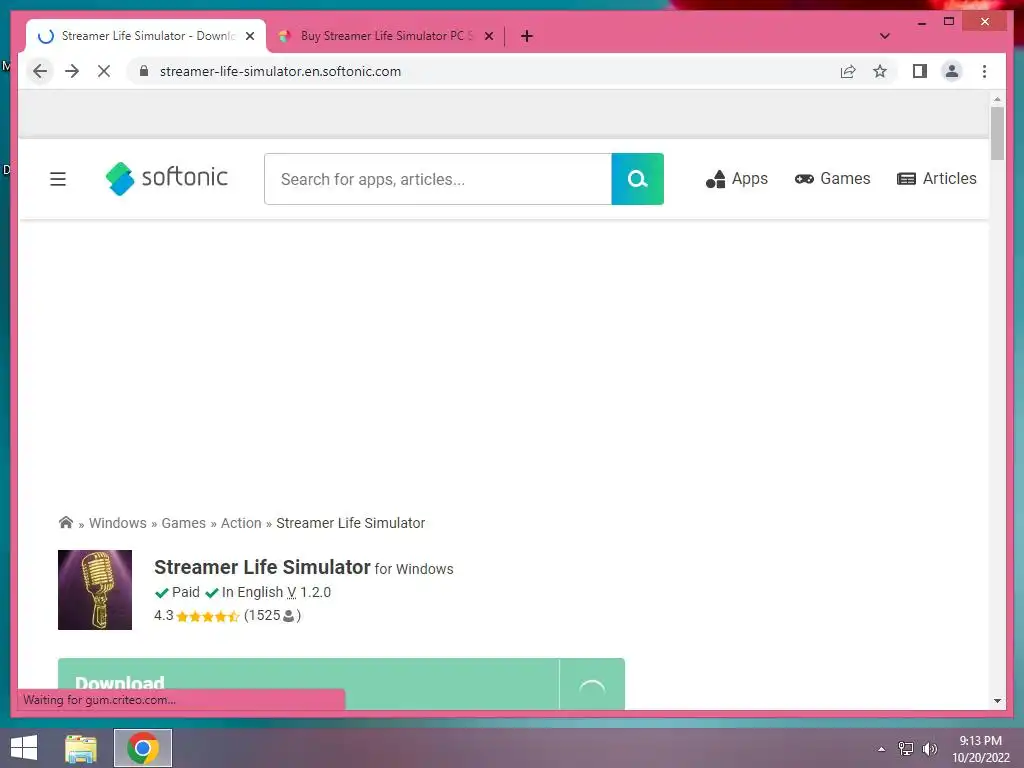Open File Explorer from taskbar

pyautogui.click(x=81, y=748)
